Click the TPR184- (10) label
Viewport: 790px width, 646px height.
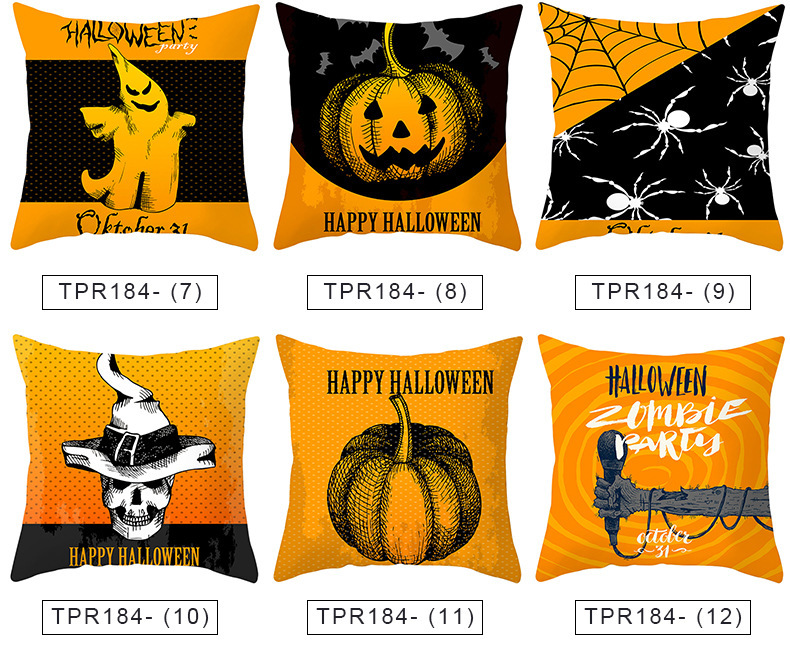point(130,617)
